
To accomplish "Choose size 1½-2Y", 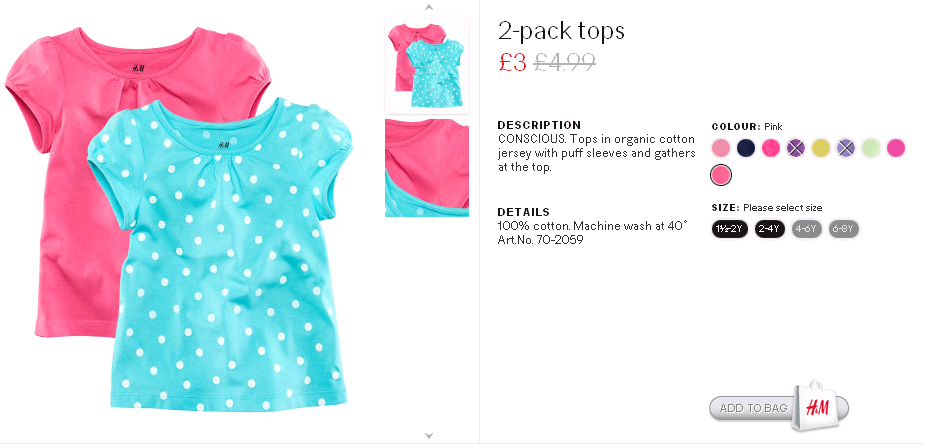I will 730,229.
